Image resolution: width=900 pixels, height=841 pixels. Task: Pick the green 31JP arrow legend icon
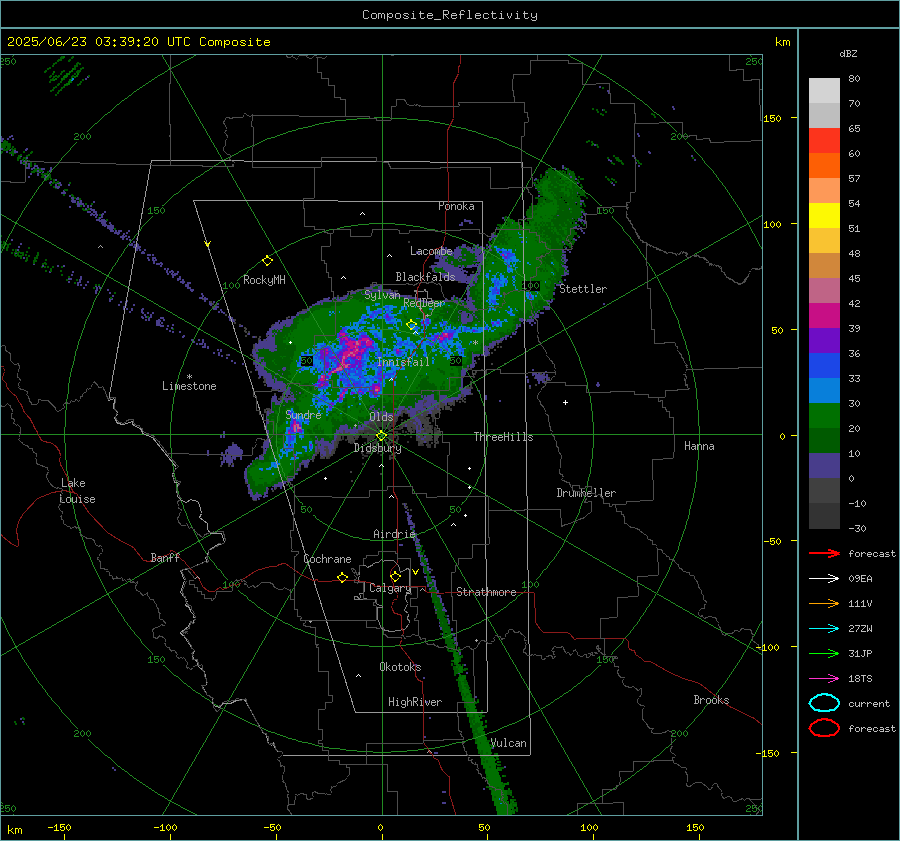(824, 653)
